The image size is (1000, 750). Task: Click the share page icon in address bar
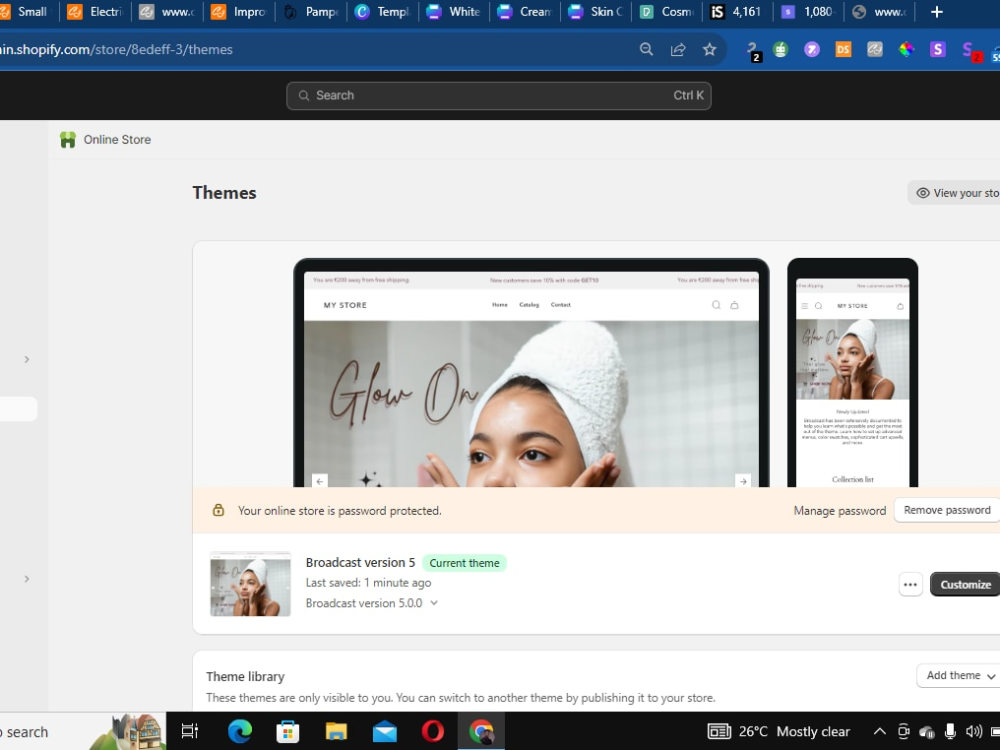(678, 49)
